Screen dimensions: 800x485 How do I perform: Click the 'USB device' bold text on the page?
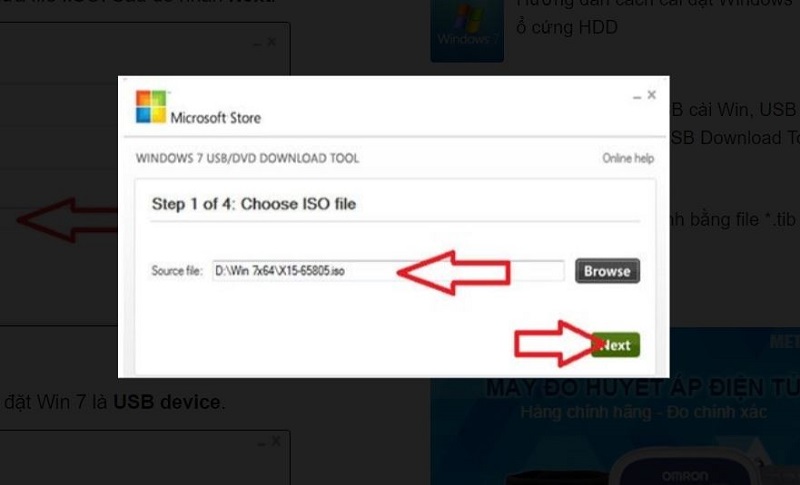[x=166, y=402]
